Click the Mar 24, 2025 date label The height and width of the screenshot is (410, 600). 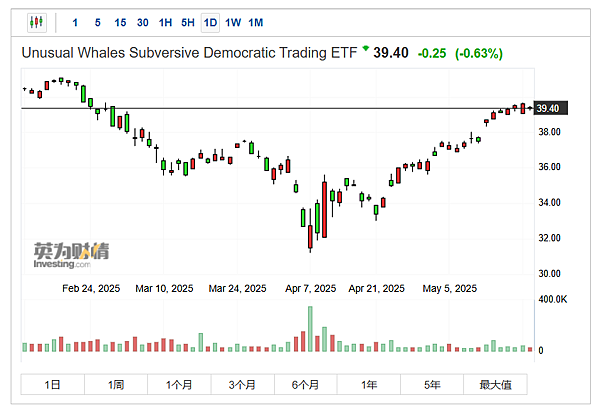click(237, 289)
